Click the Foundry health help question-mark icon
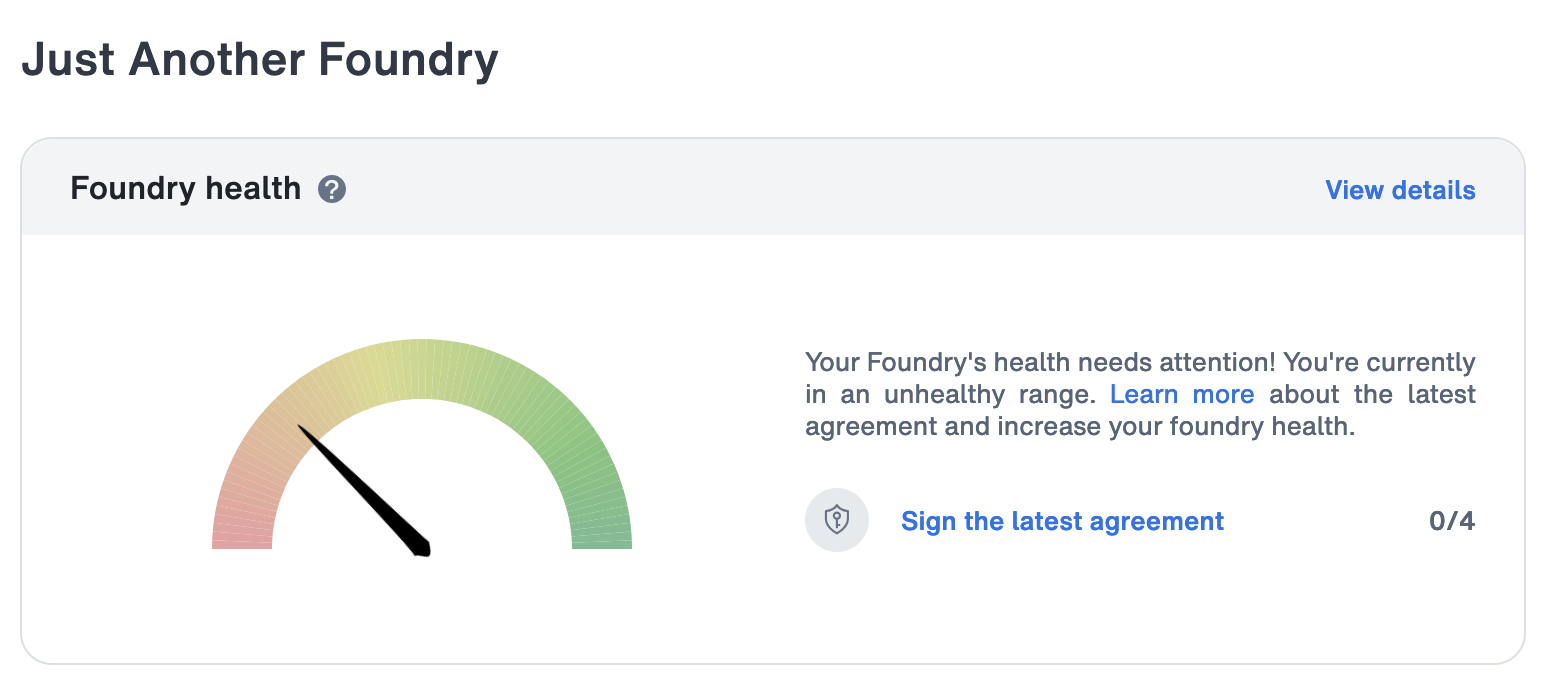Screen dimensions: 1548x690 [x=332, y=189]
